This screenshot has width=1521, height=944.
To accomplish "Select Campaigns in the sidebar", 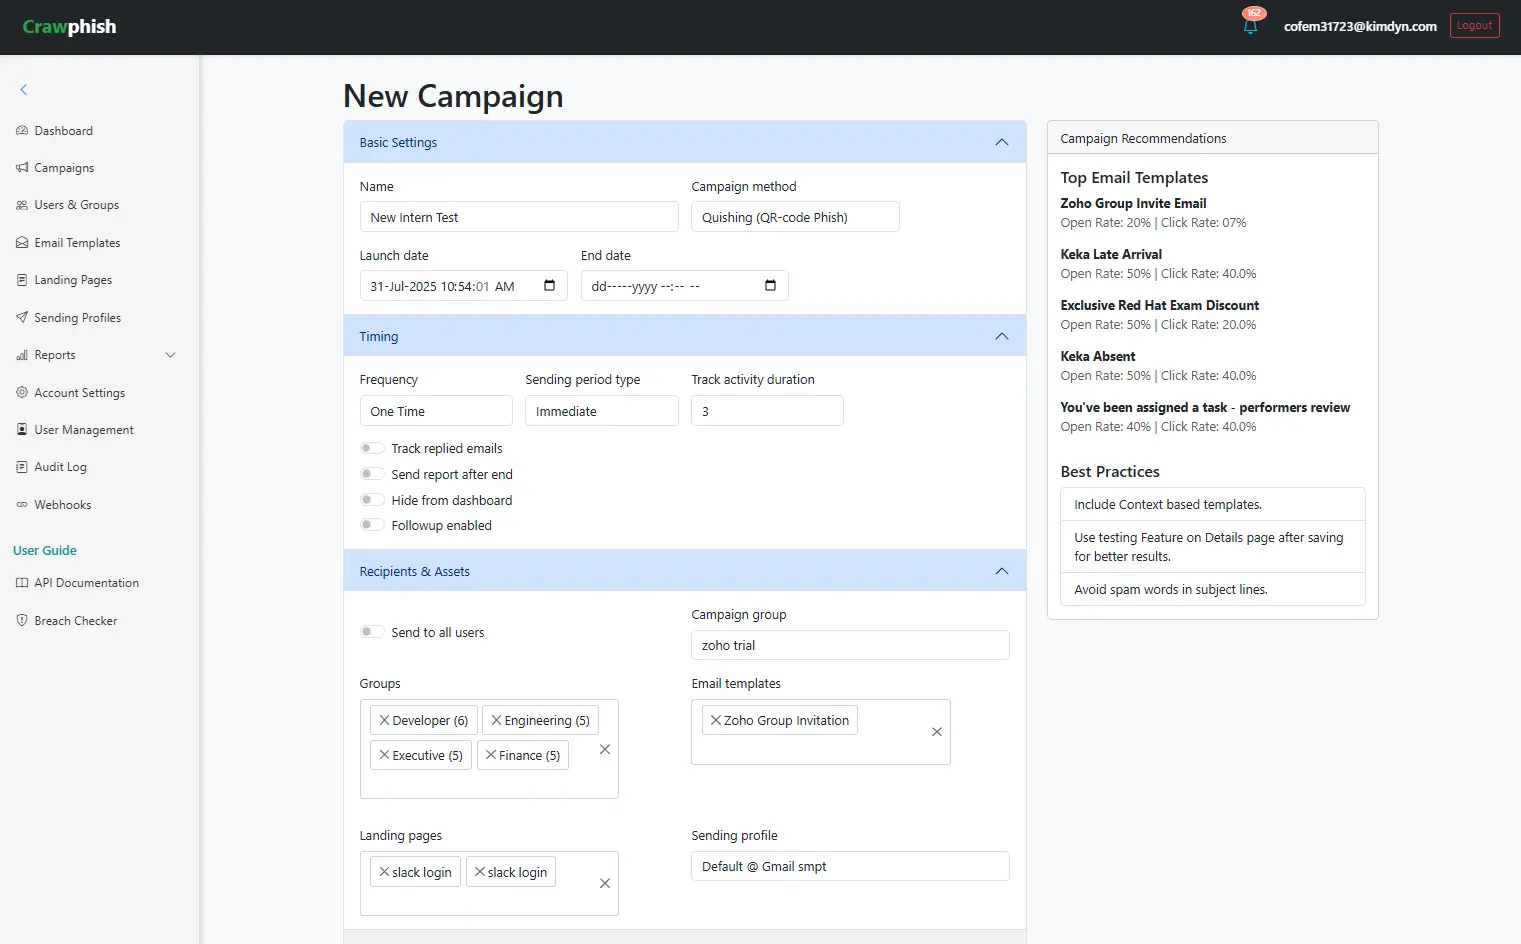I will tap(64, 167).
